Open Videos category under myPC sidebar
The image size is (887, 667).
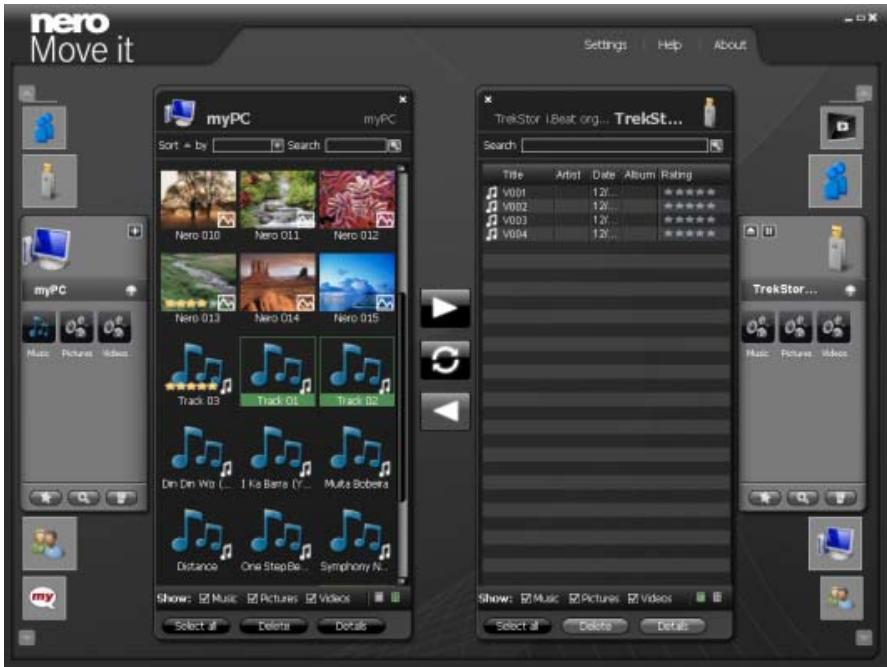click(115, 327)
